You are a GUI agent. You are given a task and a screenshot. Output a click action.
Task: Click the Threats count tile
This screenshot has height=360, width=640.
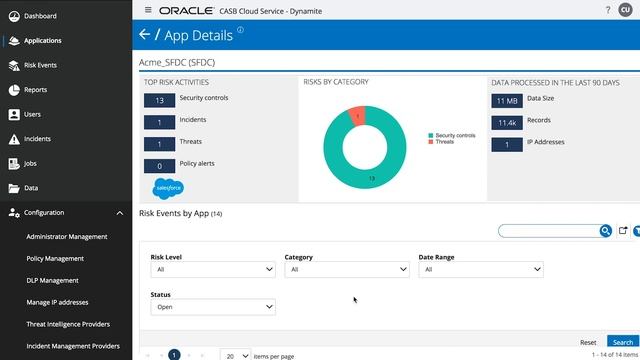tap(160, 144)
